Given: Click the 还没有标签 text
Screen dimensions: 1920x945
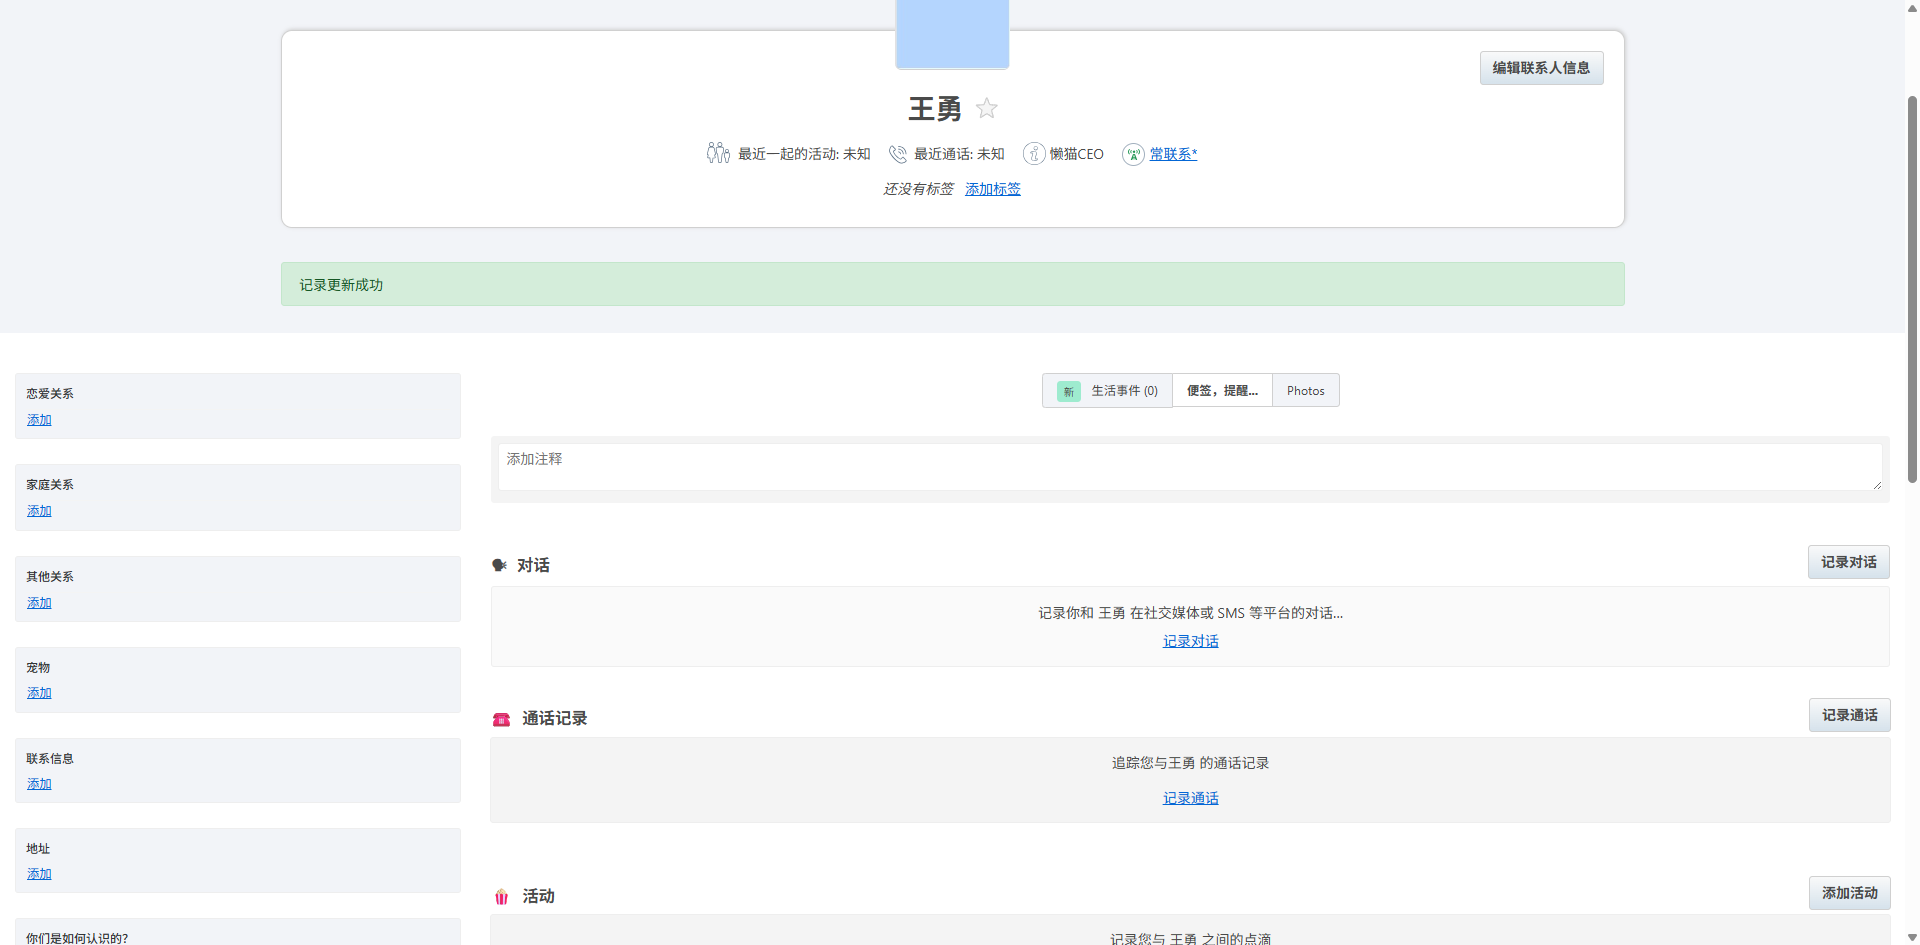Looking at the screenshot, I should [x=918, y=189].
